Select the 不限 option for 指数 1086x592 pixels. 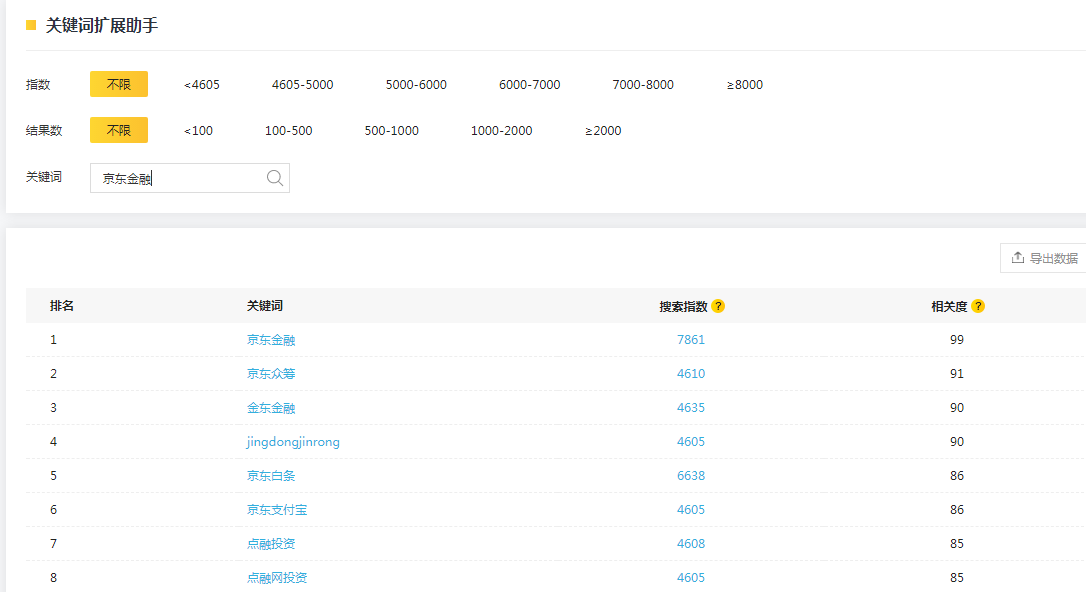click(x=119, y=85)
